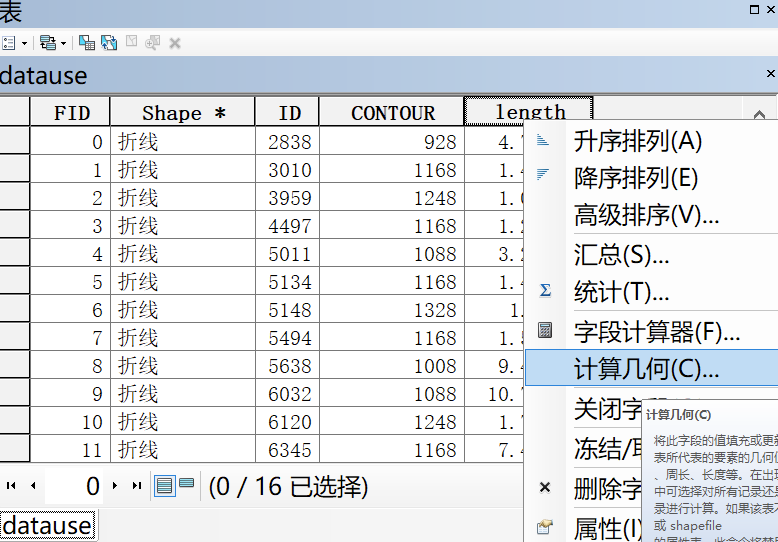Click the ID cell 6345

[x=287, y=450]
